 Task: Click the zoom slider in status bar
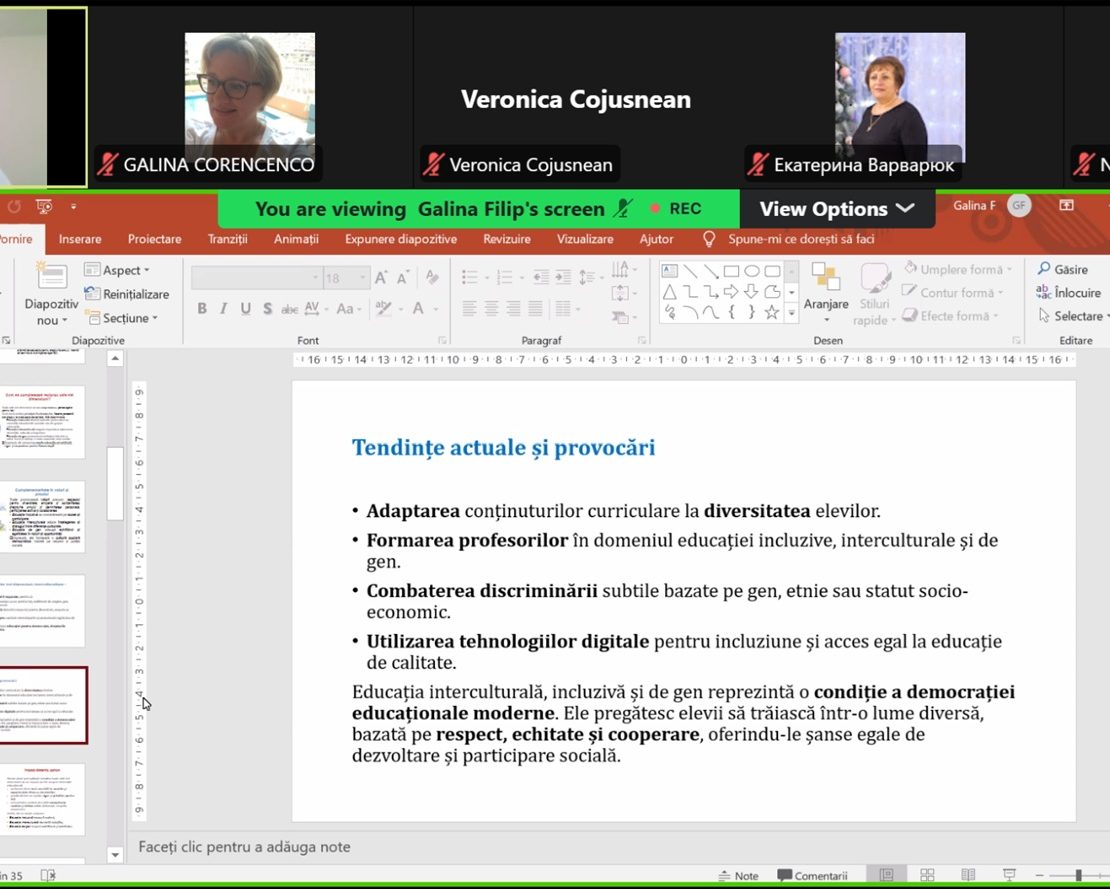point(1078,876)
